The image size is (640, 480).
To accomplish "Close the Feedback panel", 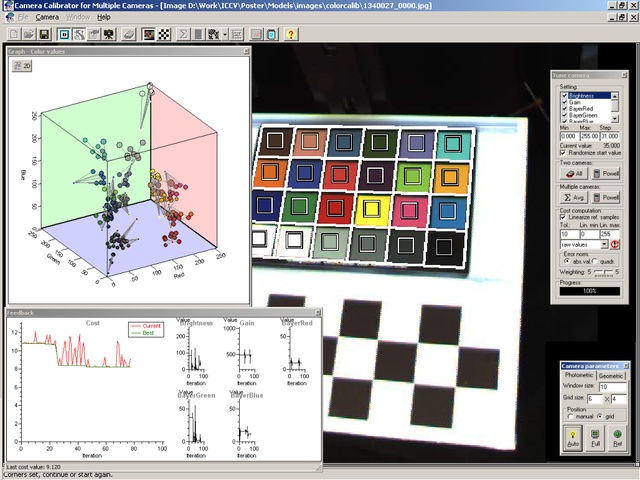I will (318, 313).
